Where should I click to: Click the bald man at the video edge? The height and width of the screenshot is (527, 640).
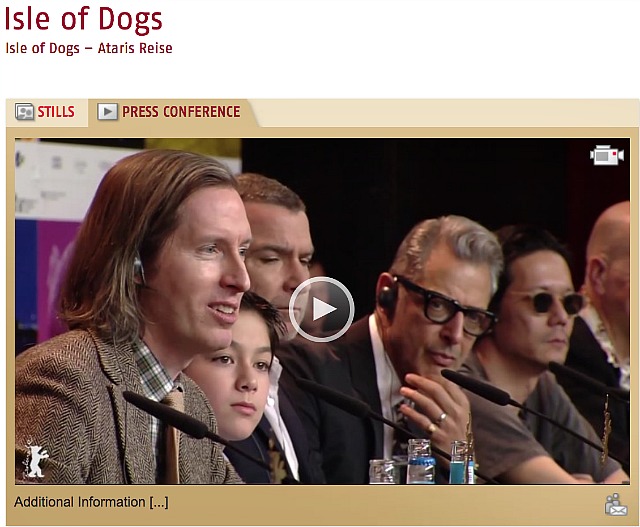point(606,286)
